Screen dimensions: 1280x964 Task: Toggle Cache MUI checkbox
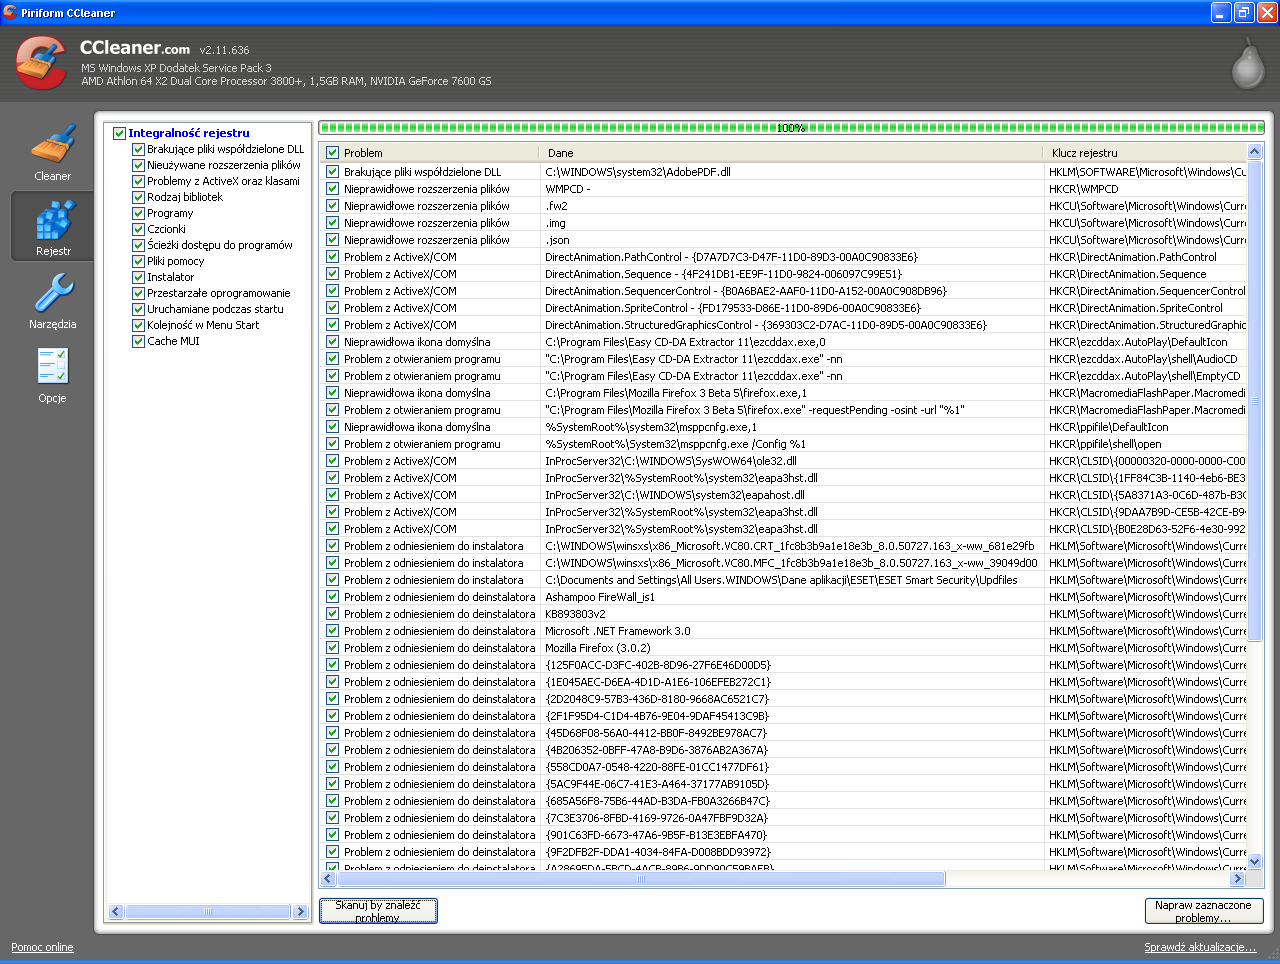(x=139, y=341)
